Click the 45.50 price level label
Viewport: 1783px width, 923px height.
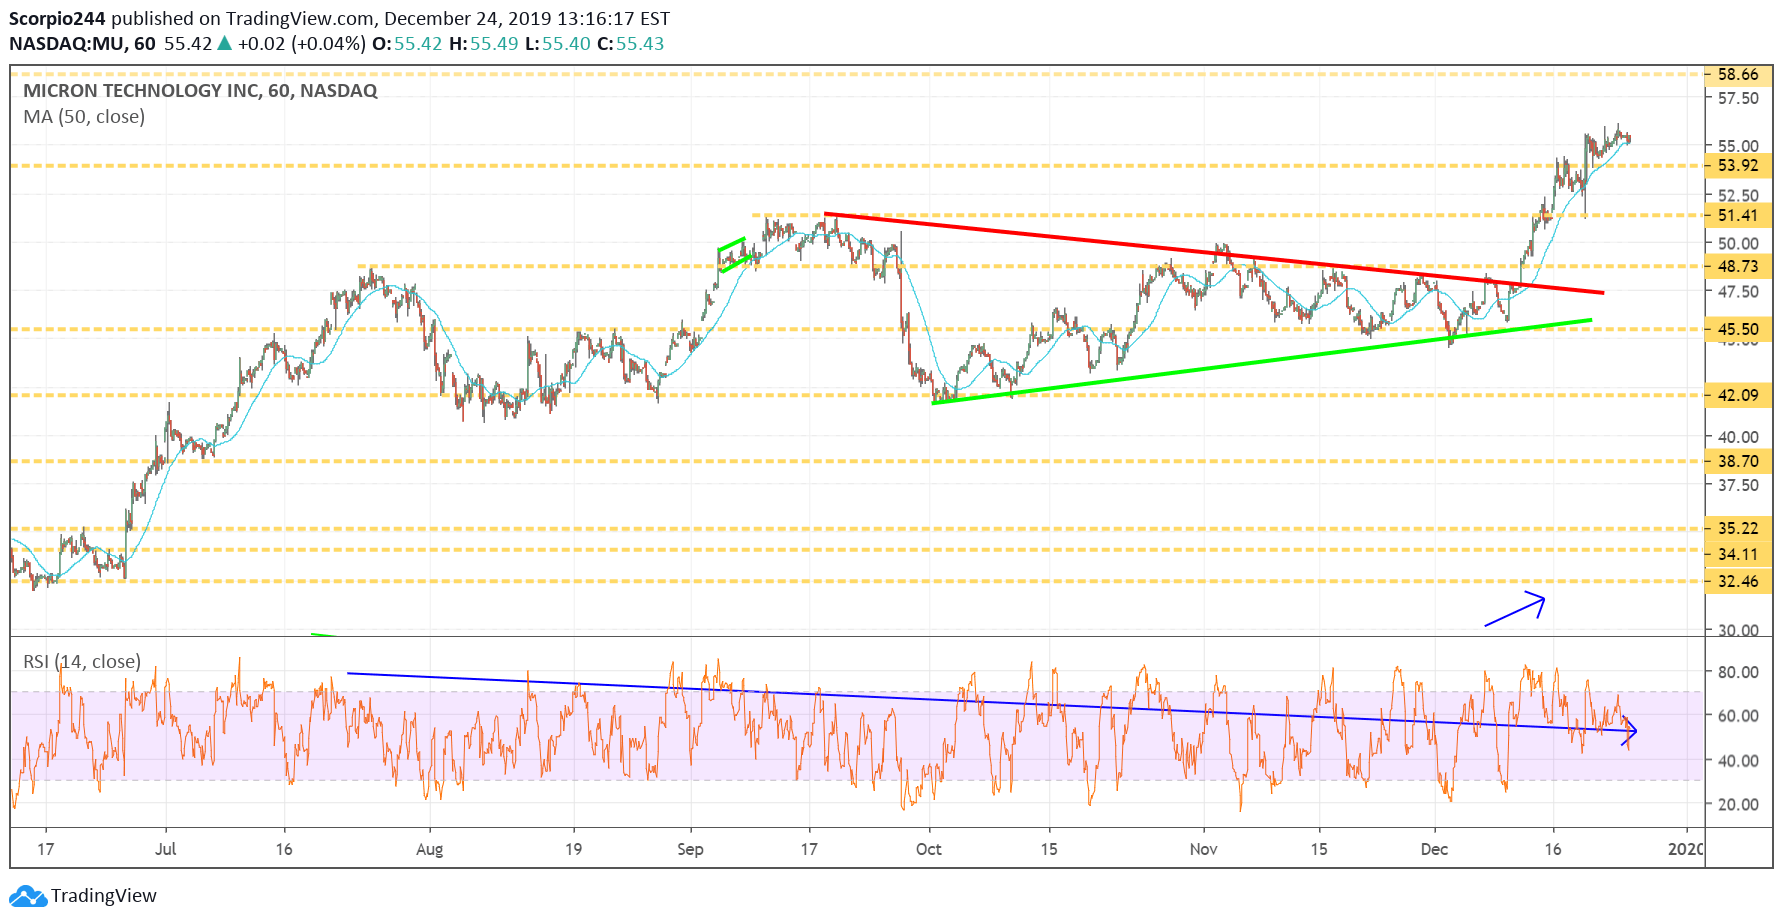pos(1738,330)
